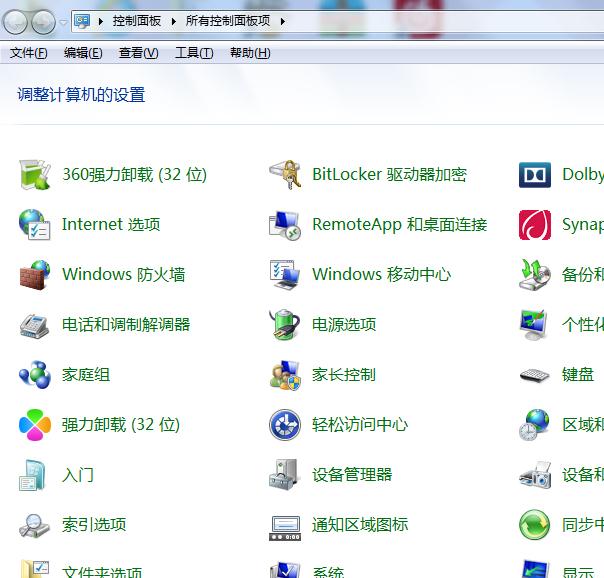Viewport: 604px width, 578px height.
Task: Open the 文件(F) menu
Action: tap(29, 53)
